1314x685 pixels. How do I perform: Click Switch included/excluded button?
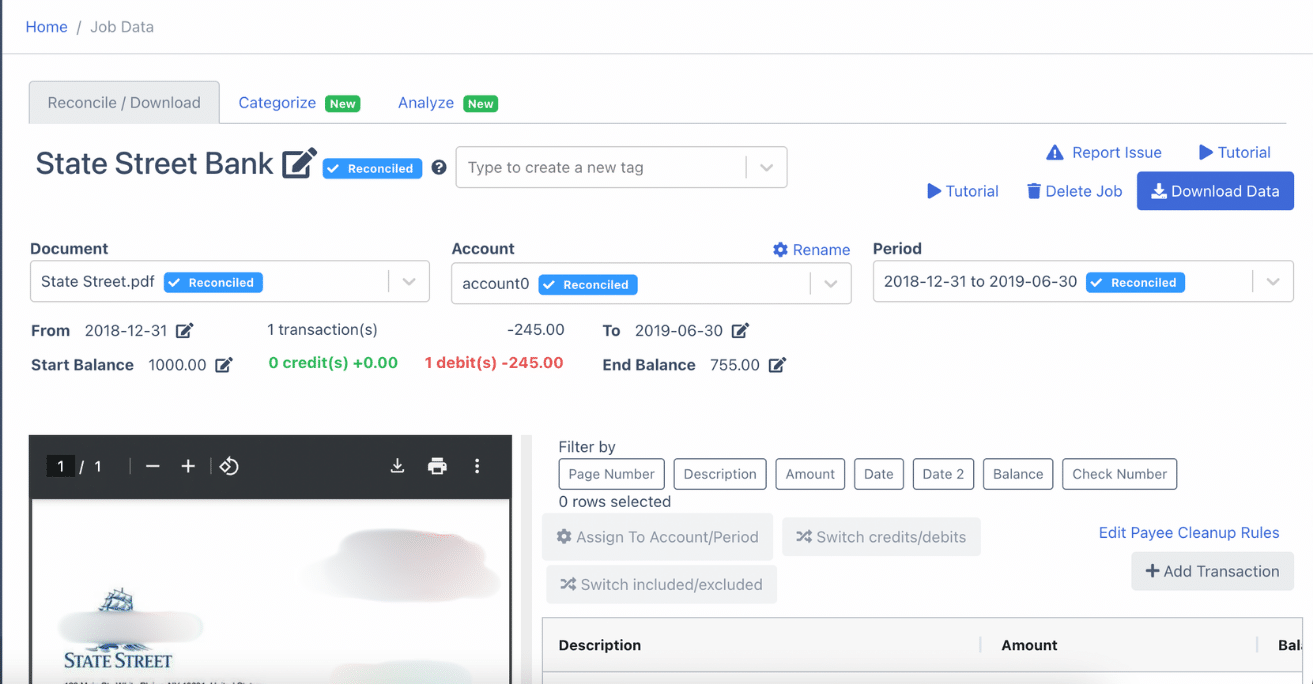[661, 584]
